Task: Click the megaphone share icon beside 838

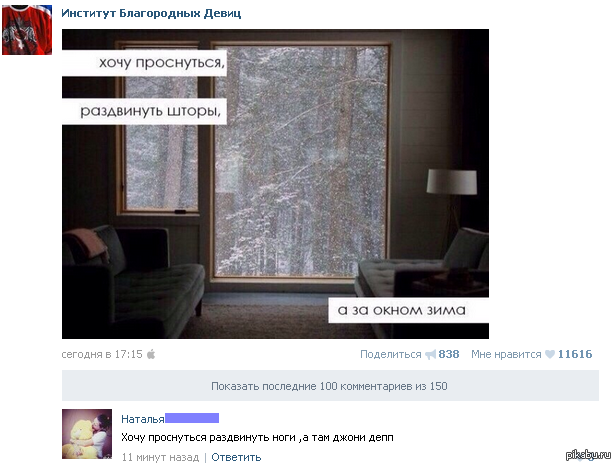Action: click(431, 355)
